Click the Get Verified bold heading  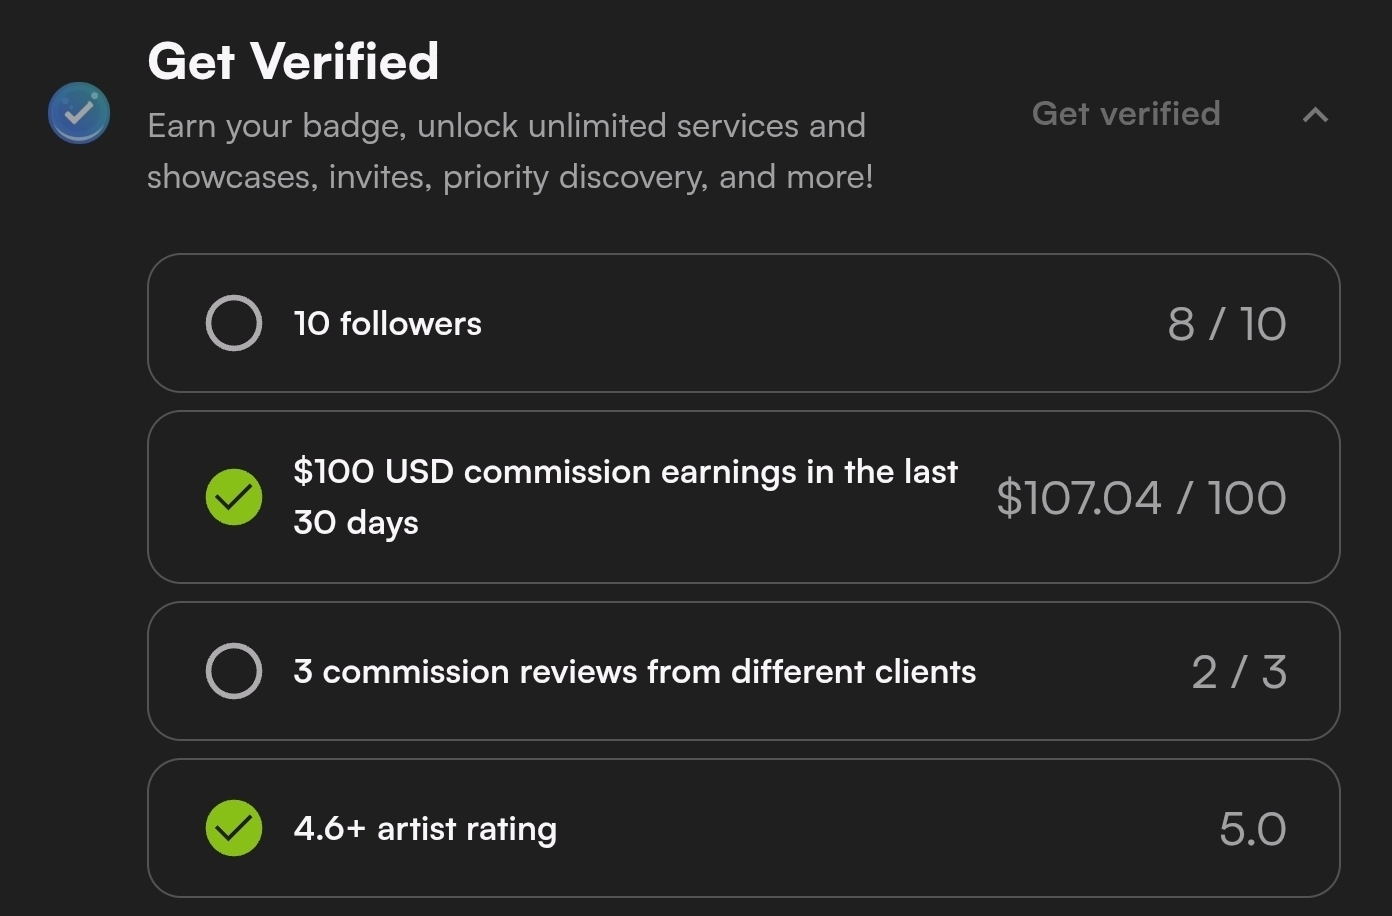pyautogui.click(x=293, y=62)
